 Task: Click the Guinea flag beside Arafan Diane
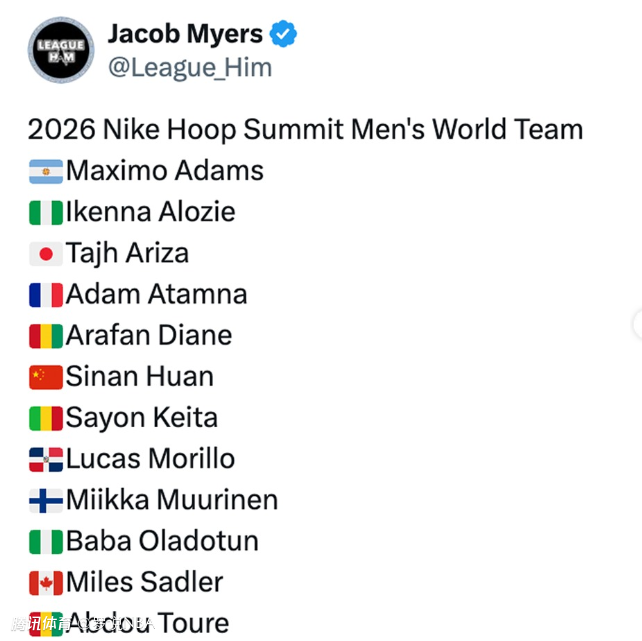click(46, 336)
